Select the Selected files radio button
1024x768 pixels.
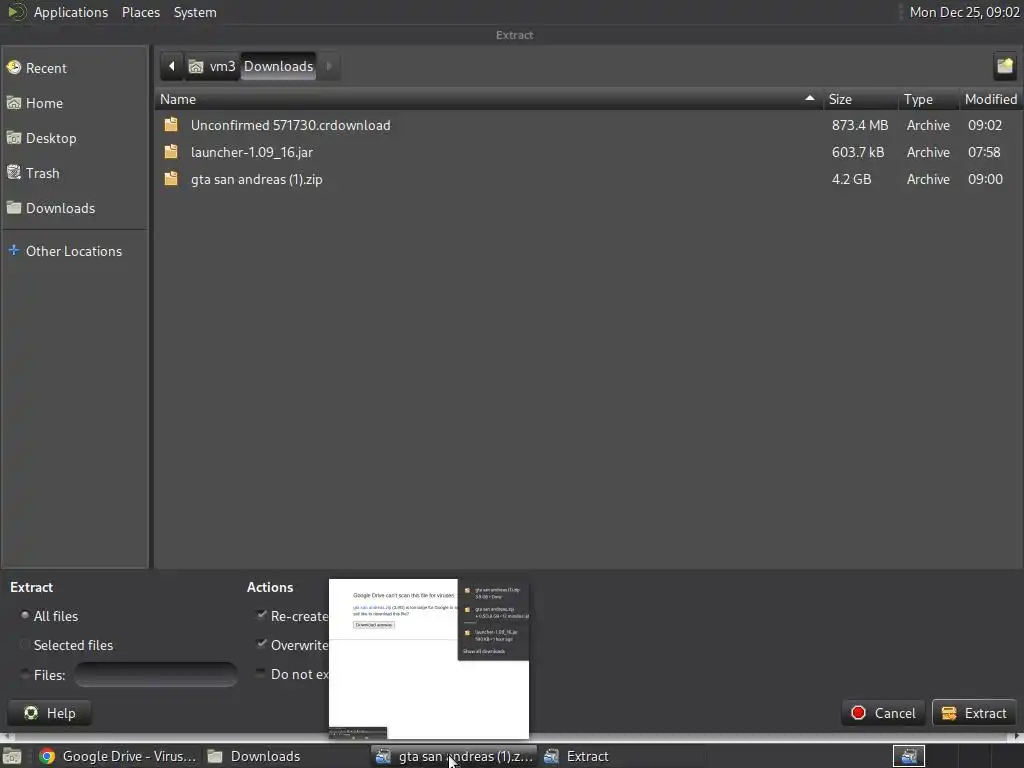[25, 645]
